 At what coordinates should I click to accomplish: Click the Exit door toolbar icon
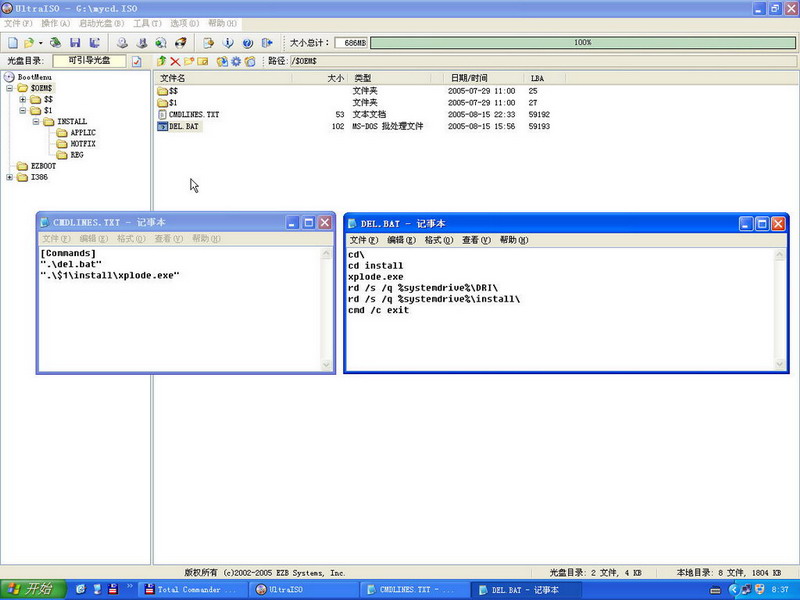tap(267, 43)
